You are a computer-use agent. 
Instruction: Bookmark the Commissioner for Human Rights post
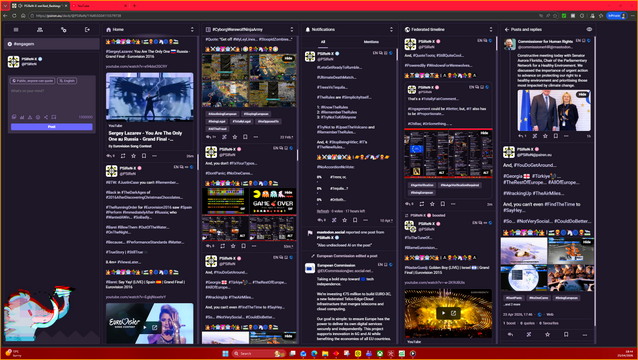coord(556,136)
